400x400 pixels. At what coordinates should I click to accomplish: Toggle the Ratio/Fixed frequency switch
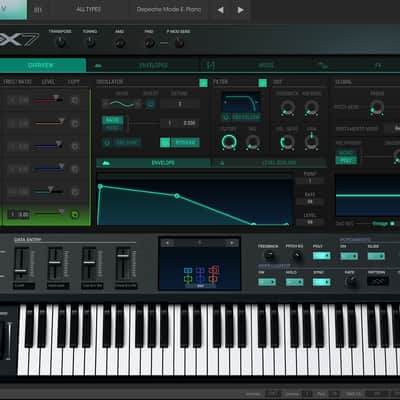(113, 123)
